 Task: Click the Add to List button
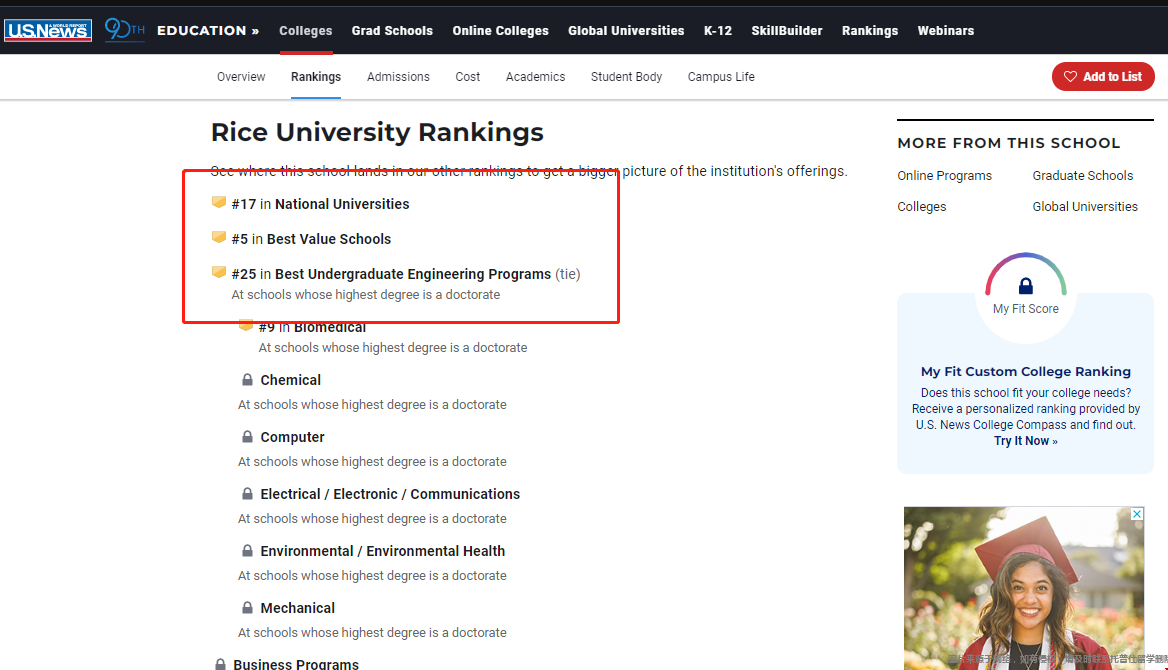(x=1103, y=77)
